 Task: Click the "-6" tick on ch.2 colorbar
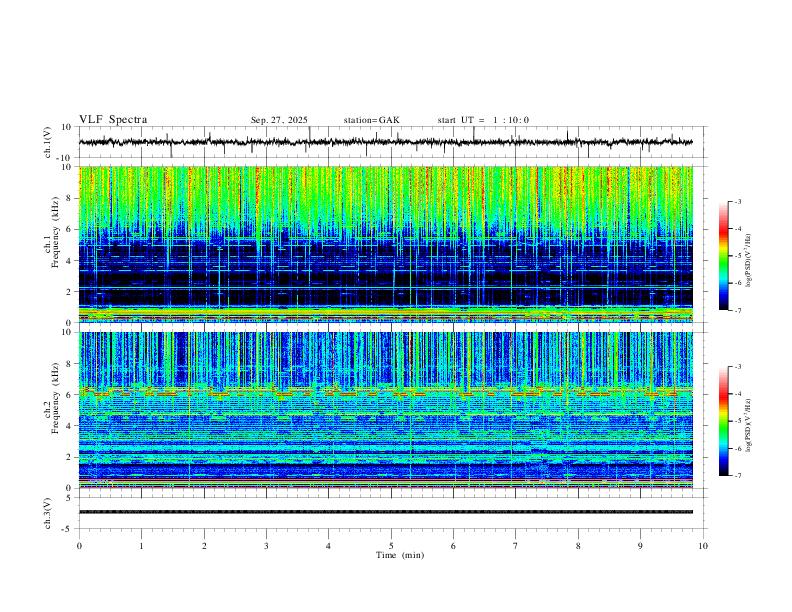(738, 448)
